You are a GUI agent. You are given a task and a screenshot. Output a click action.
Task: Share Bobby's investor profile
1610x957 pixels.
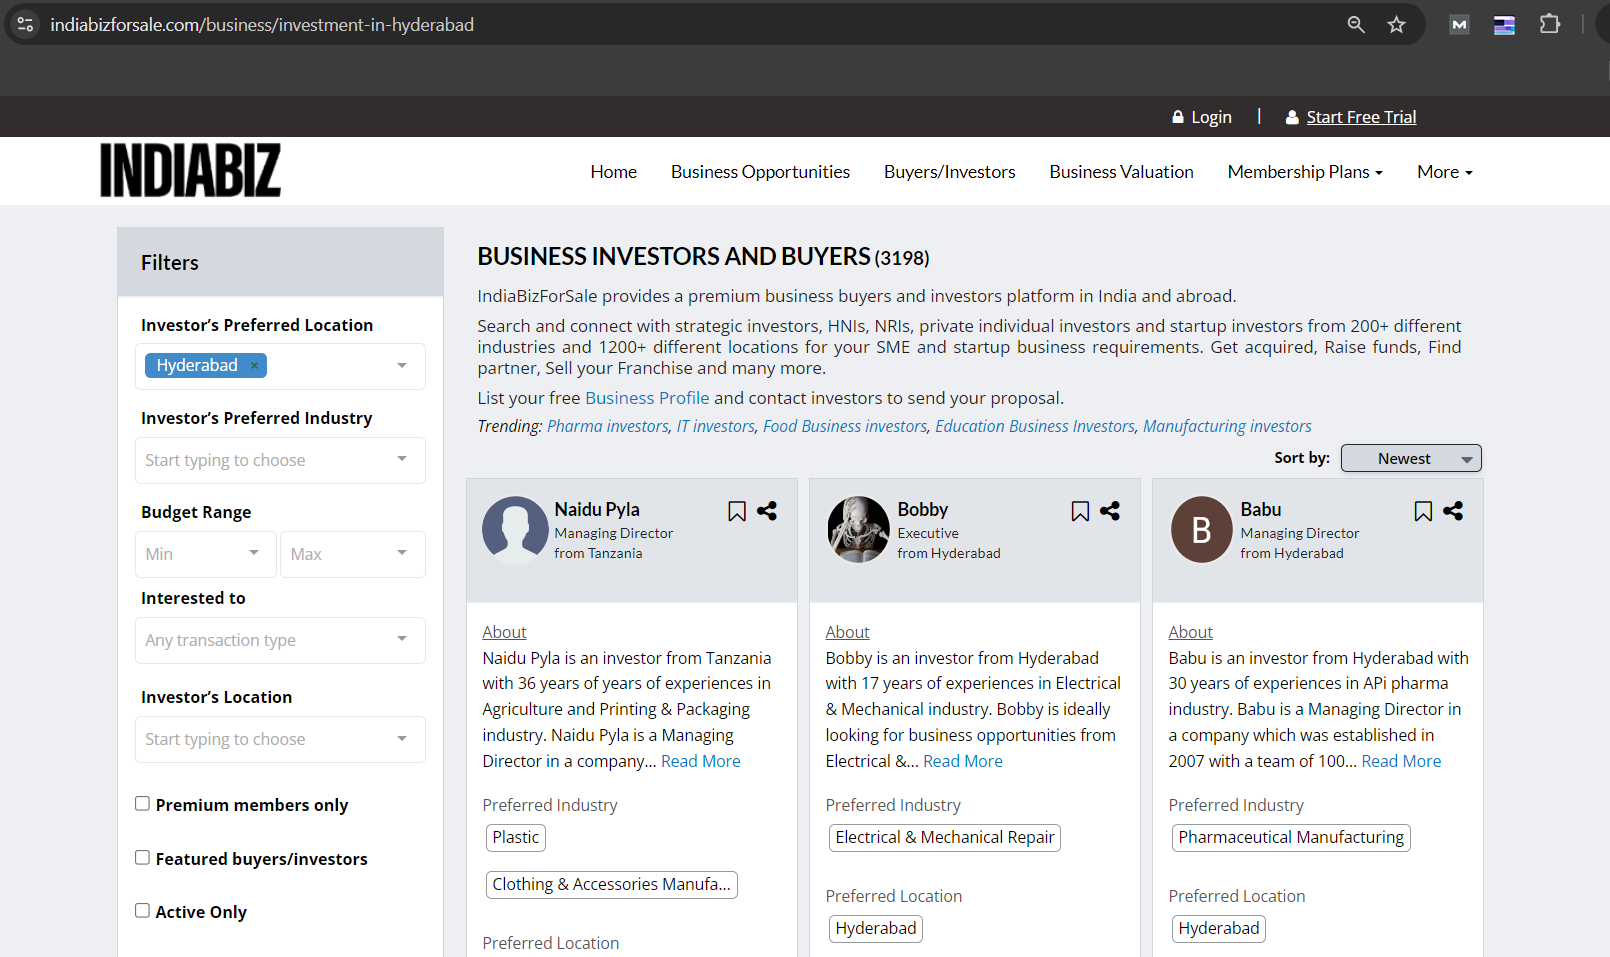coord(1110,511)
